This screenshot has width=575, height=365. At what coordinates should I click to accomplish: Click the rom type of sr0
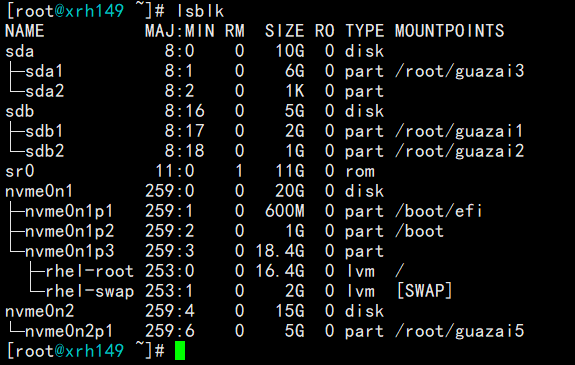point(360,171)
